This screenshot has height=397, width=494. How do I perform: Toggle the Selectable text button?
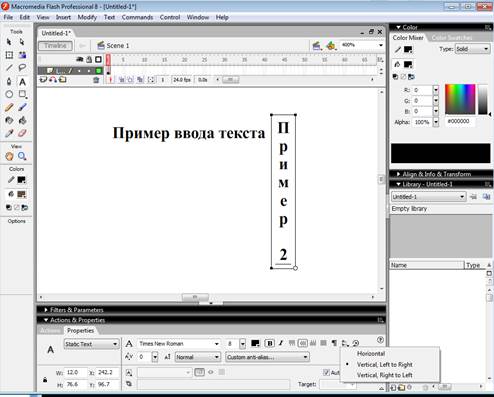pos(199,372)
